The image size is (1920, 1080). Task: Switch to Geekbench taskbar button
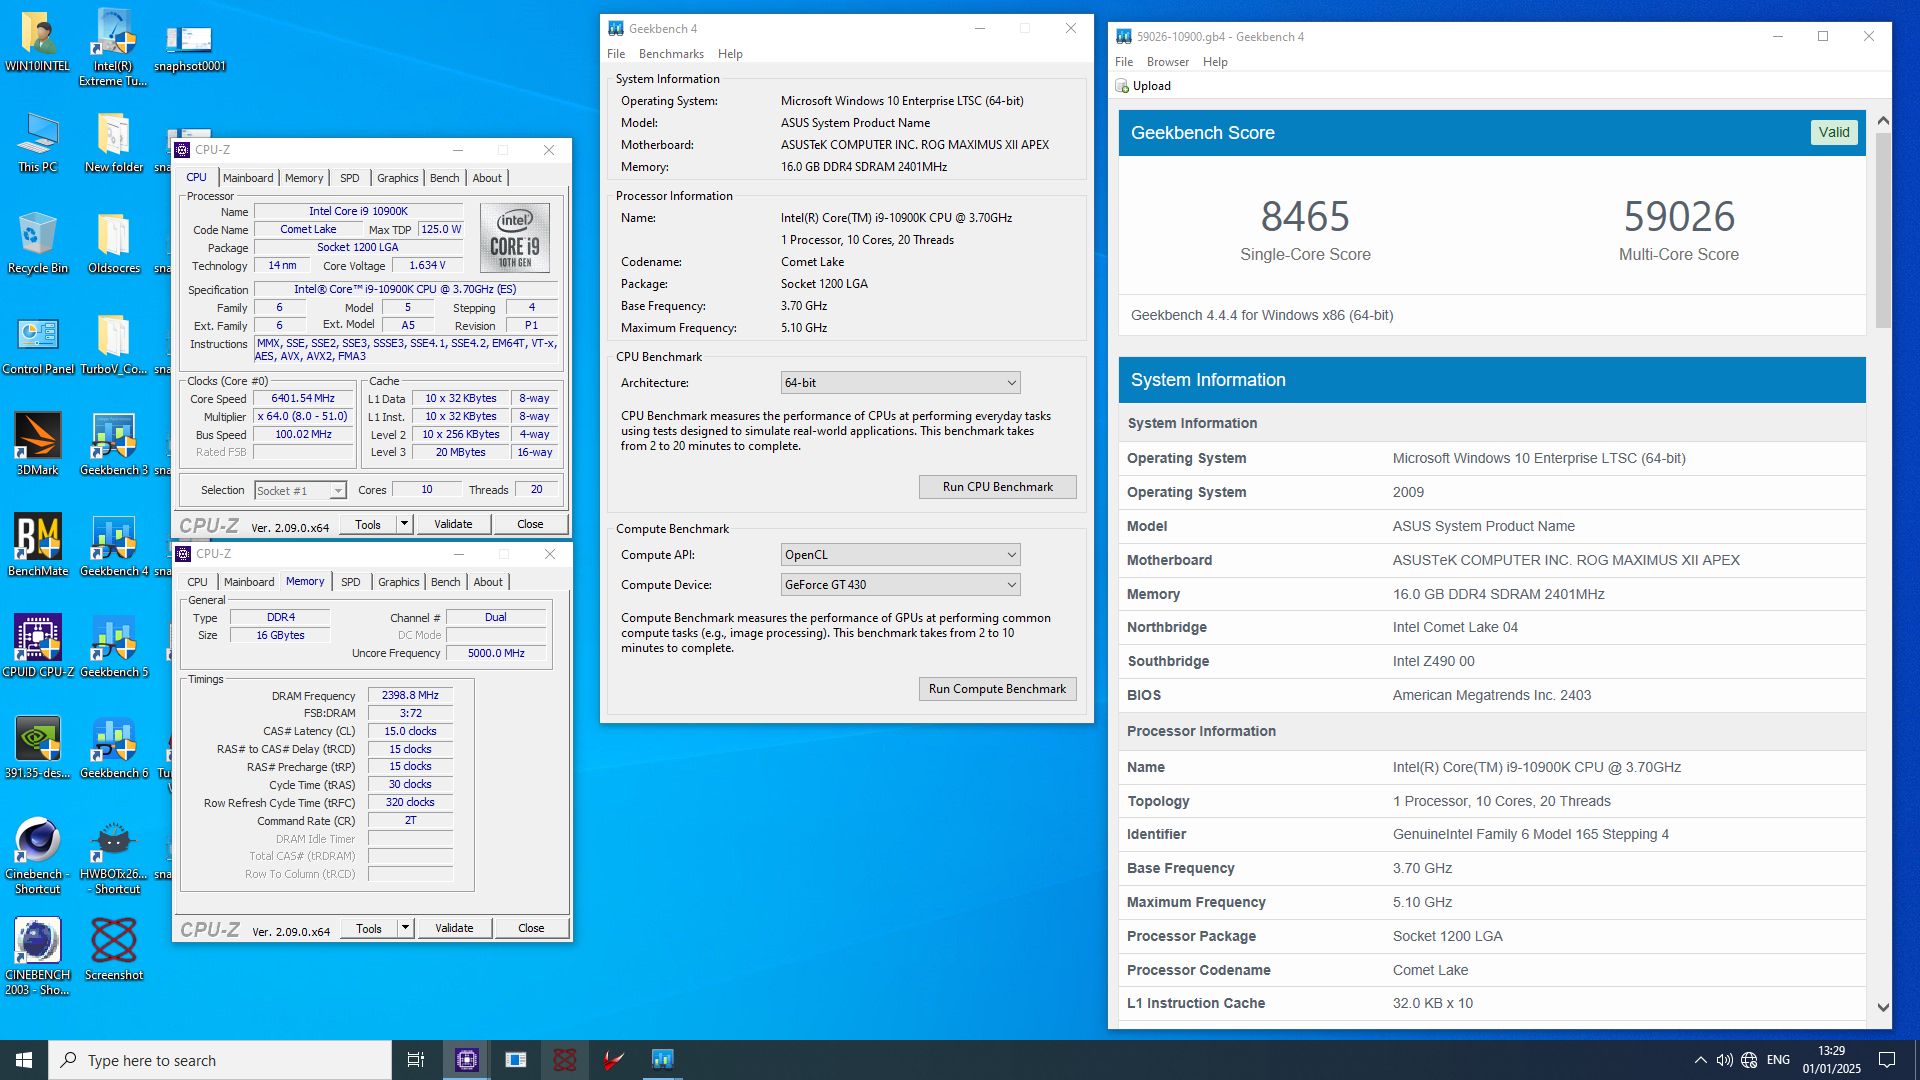point(662,1060)
